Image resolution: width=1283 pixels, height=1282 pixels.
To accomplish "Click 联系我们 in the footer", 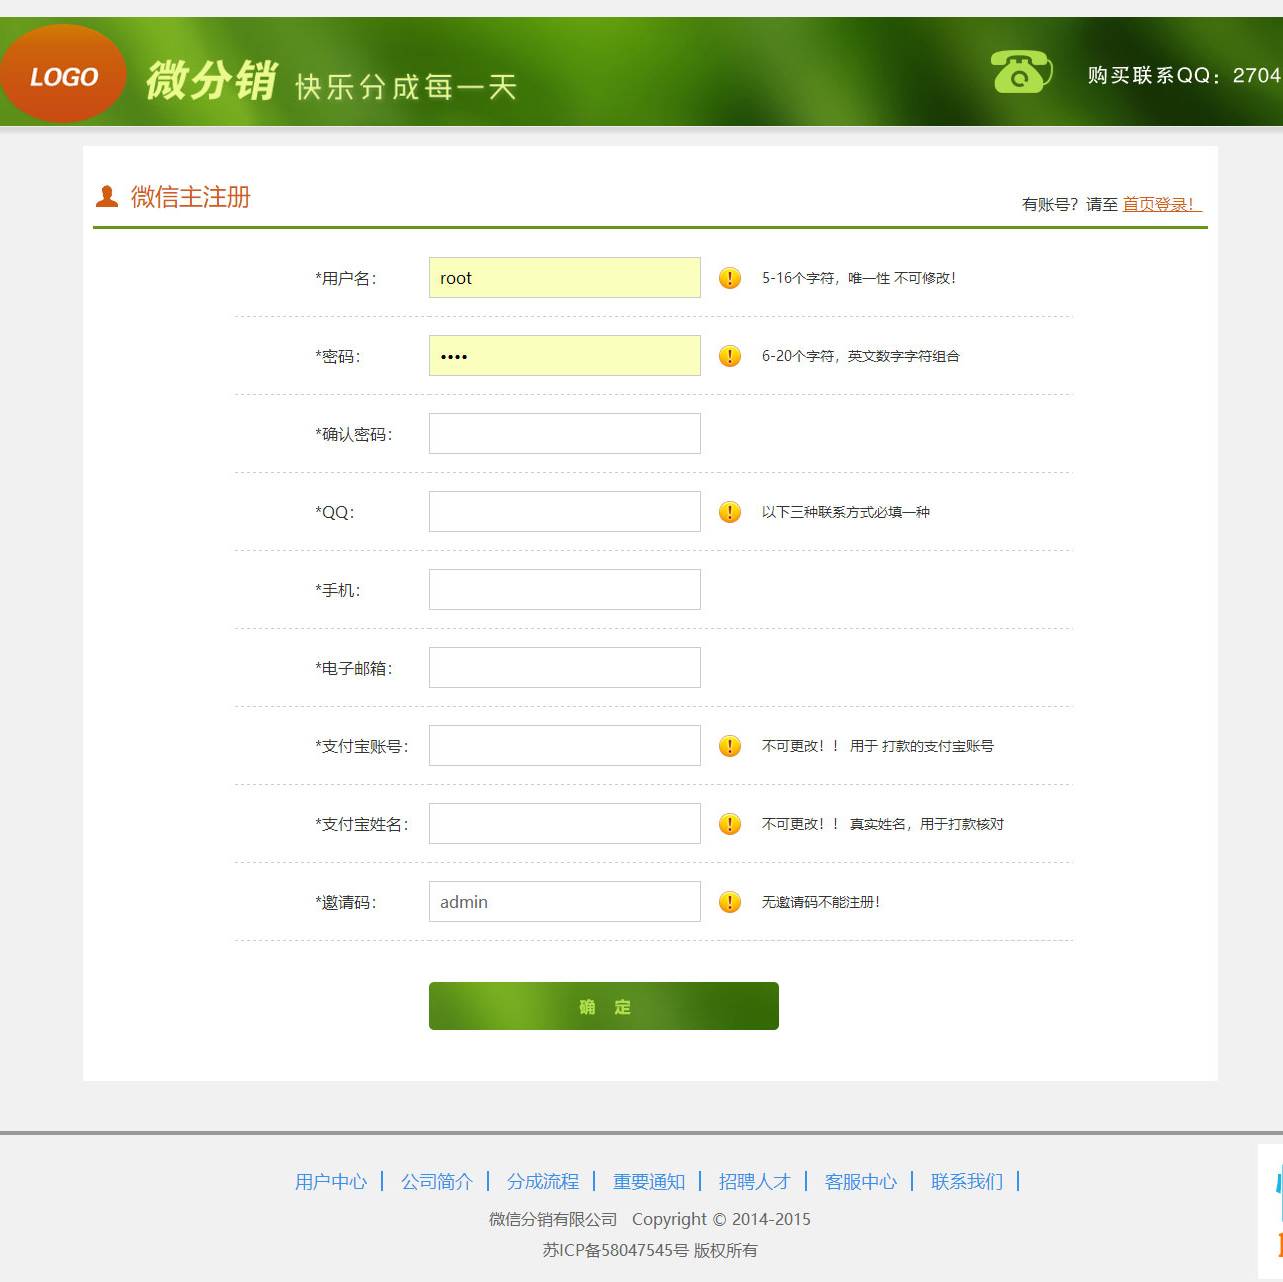I will 967,1182.
